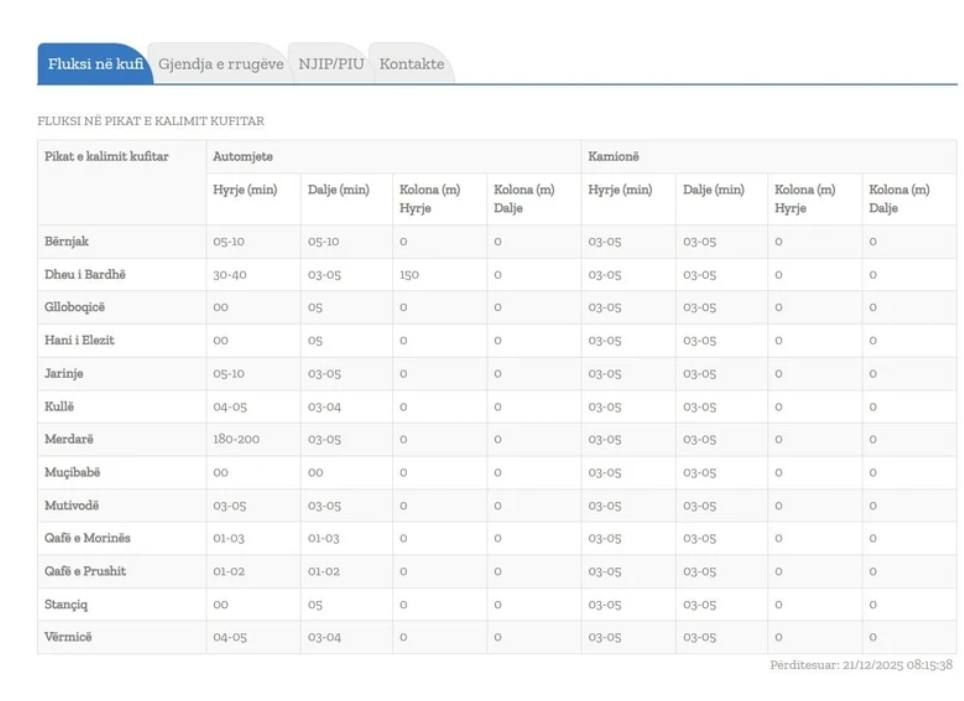Select the Kullë border crossing name

[61, 406]
